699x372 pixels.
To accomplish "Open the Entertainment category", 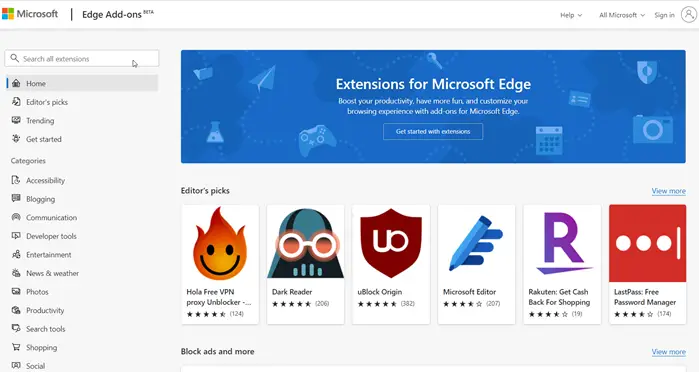I will point(49,255).
